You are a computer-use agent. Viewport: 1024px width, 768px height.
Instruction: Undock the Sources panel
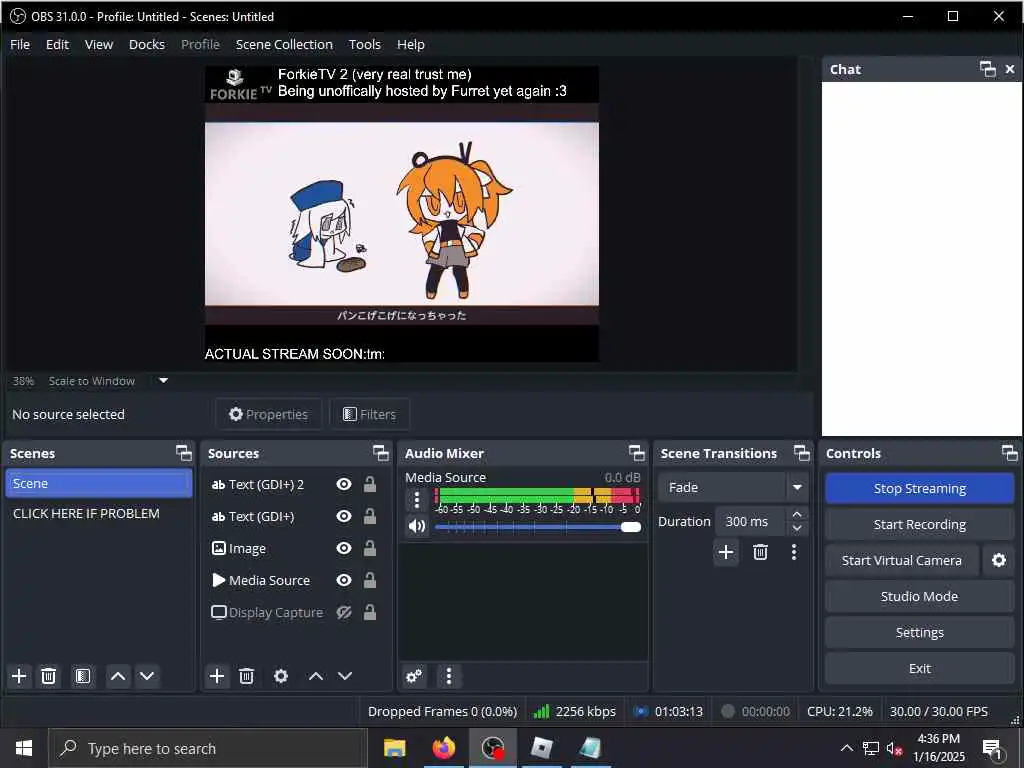(x=381, y=453)
